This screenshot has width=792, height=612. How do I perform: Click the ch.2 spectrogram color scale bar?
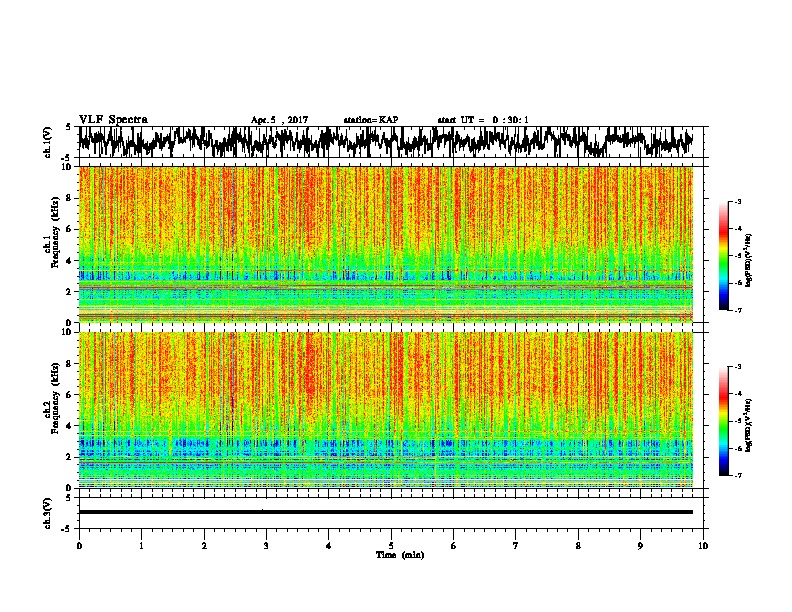coord(723,421)
